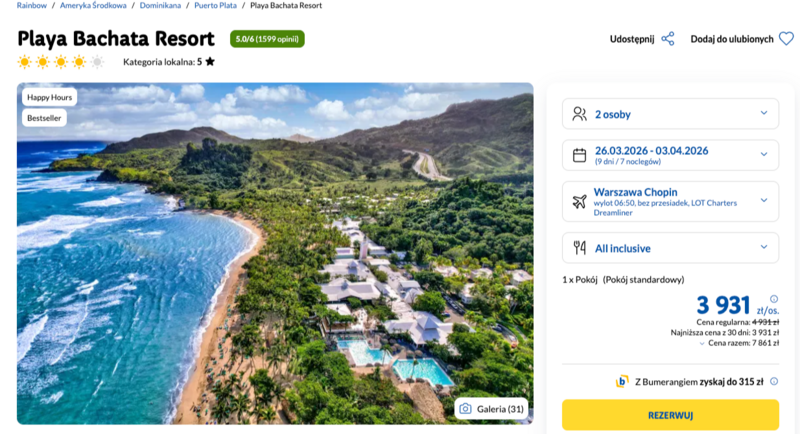Screen dimensions: 800x434
Task: Expand the 2 osoby travelers dropdown
Action: click(764, 114)
